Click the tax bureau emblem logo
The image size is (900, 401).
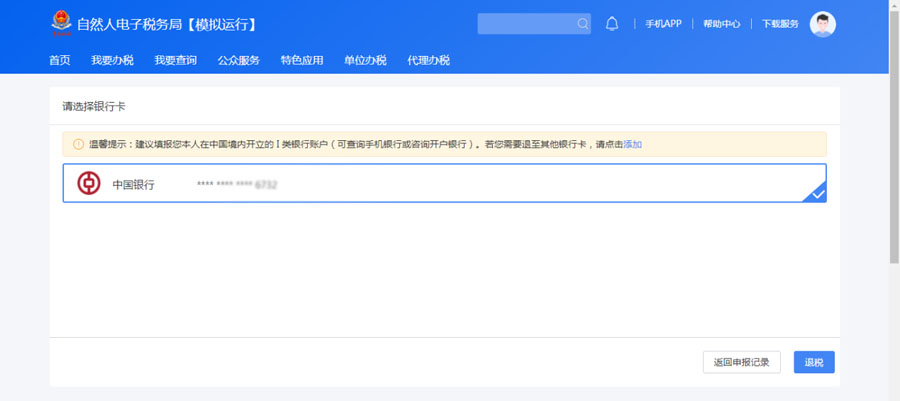tap(61, 23)
